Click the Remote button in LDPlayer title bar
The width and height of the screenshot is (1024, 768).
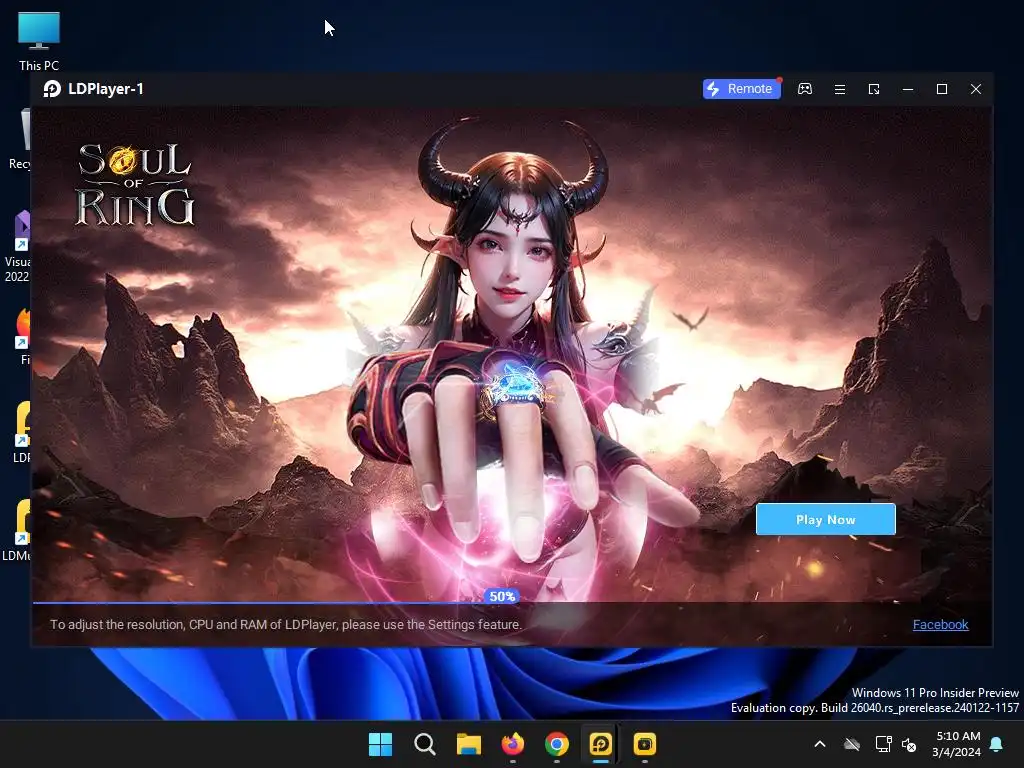741,89
